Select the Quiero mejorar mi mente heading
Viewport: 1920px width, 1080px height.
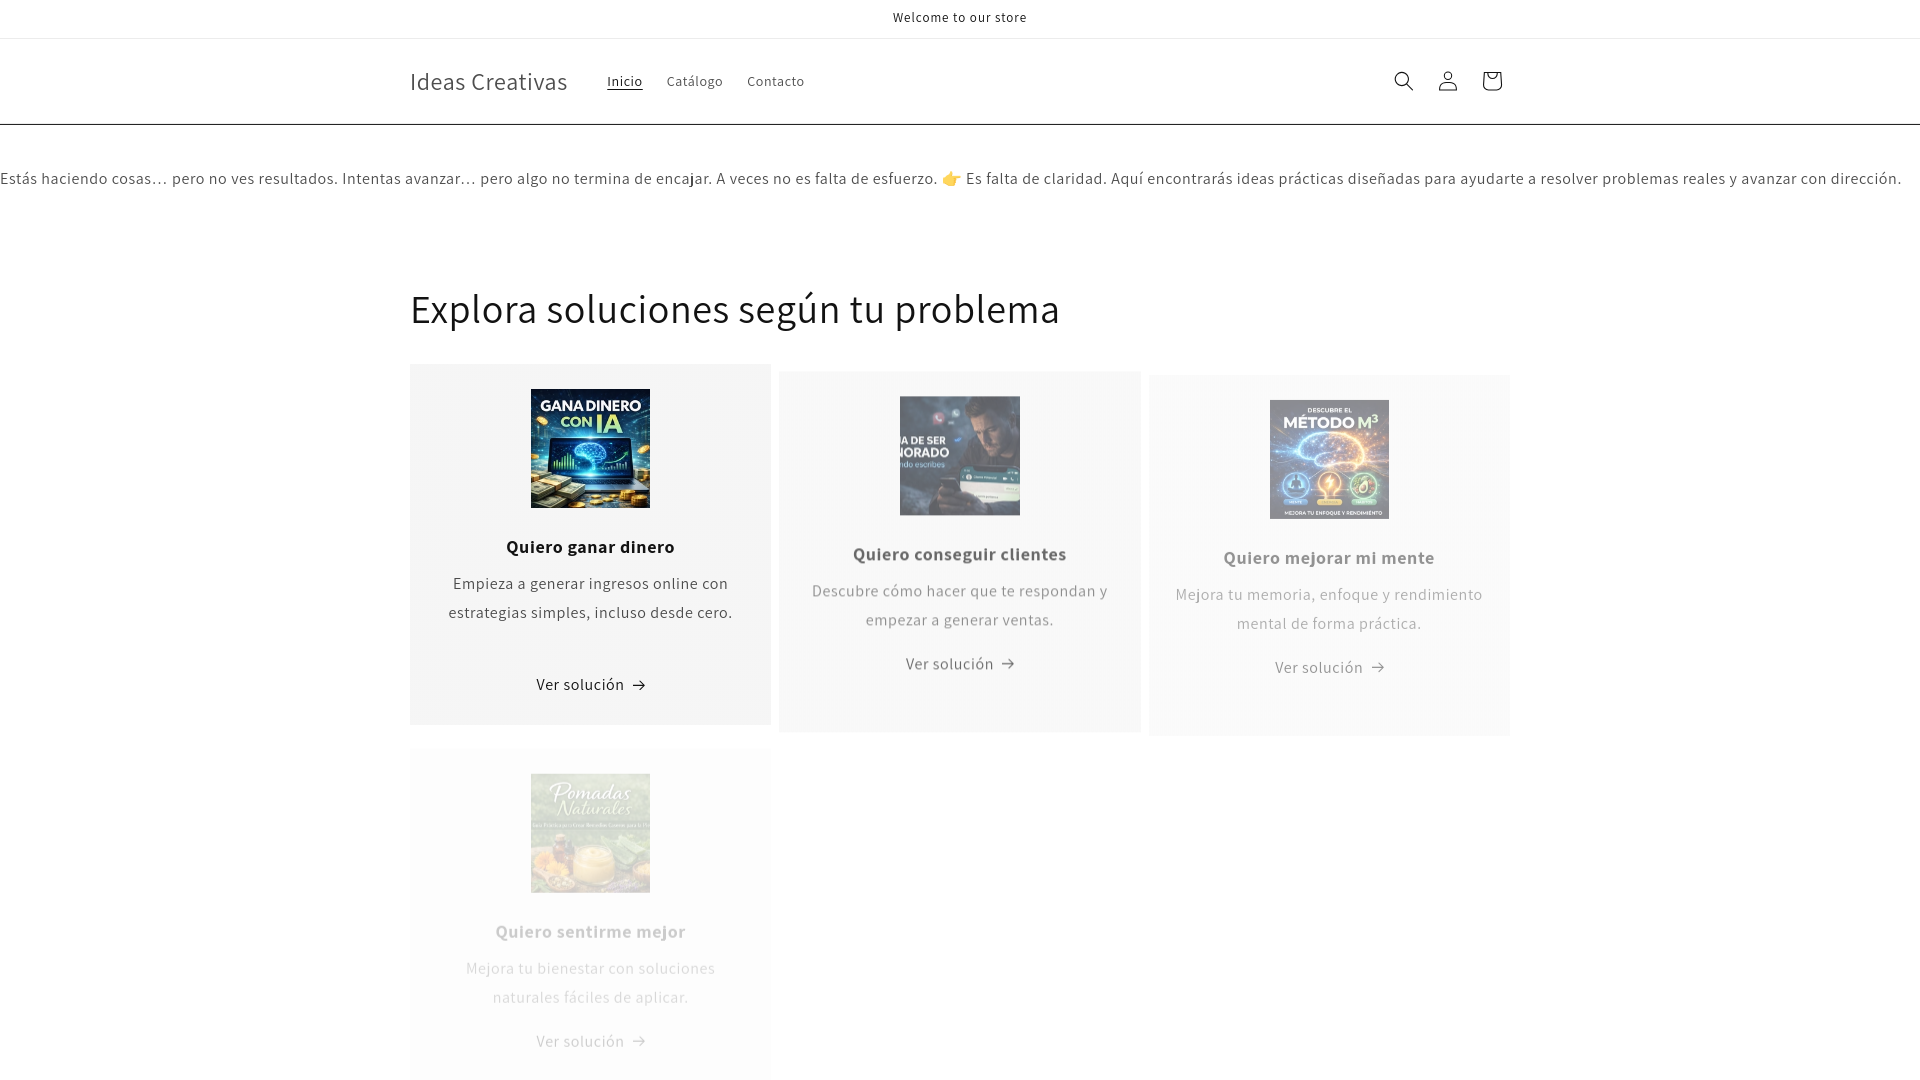(x=1329, y=558)
